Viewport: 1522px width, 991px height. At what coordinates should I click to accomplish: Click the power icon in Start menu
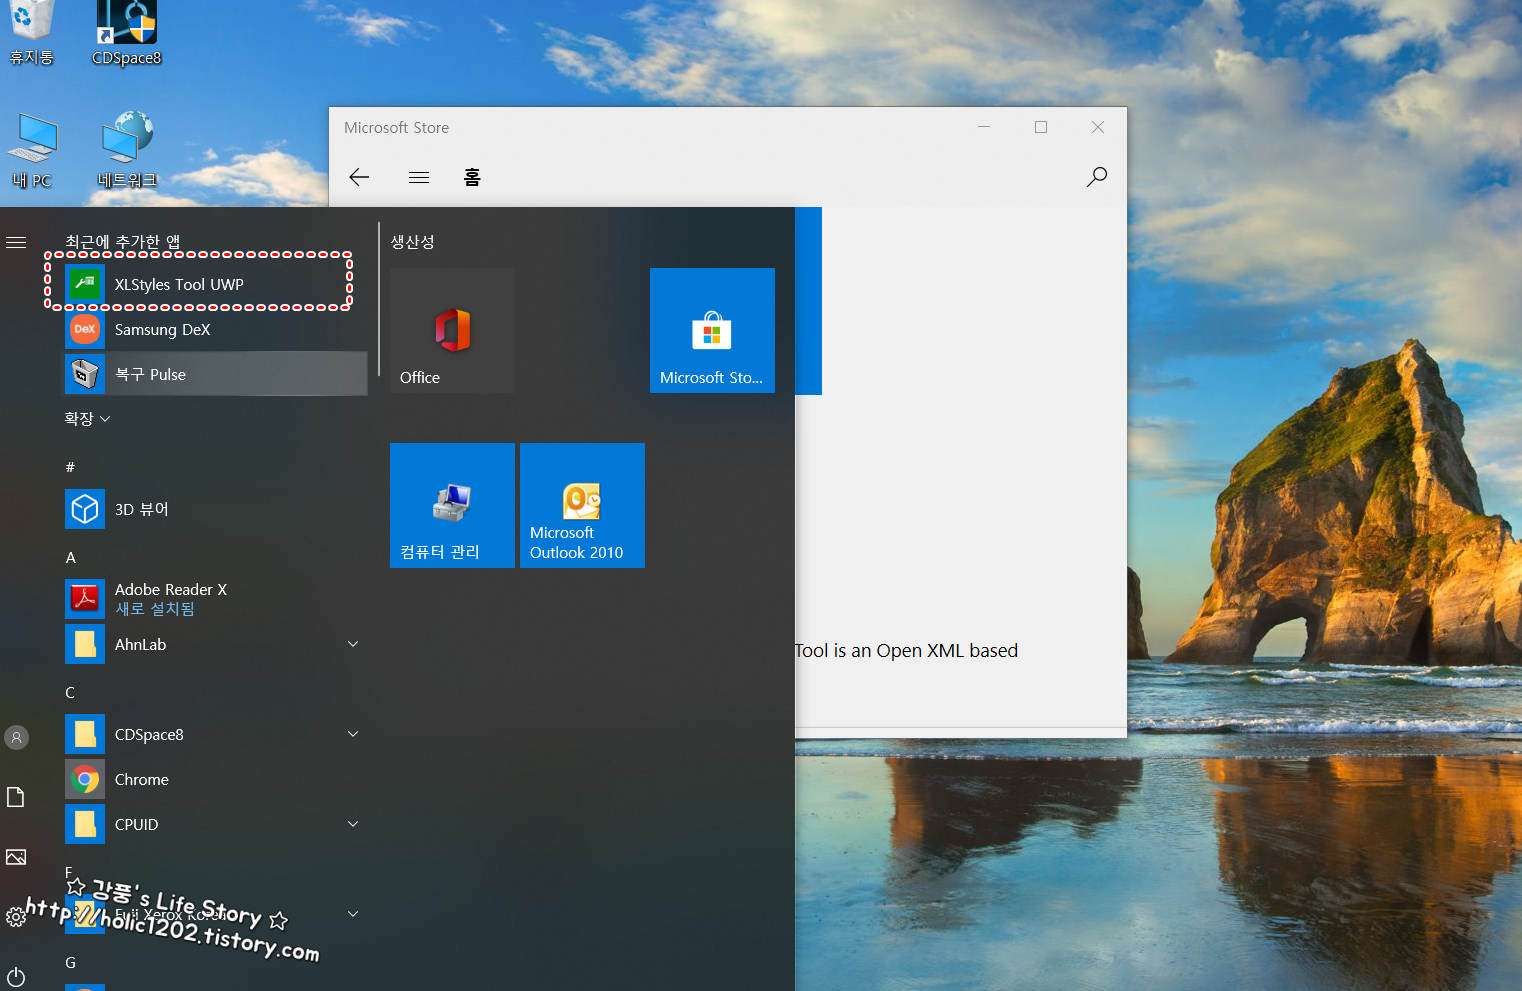(16, 977)
